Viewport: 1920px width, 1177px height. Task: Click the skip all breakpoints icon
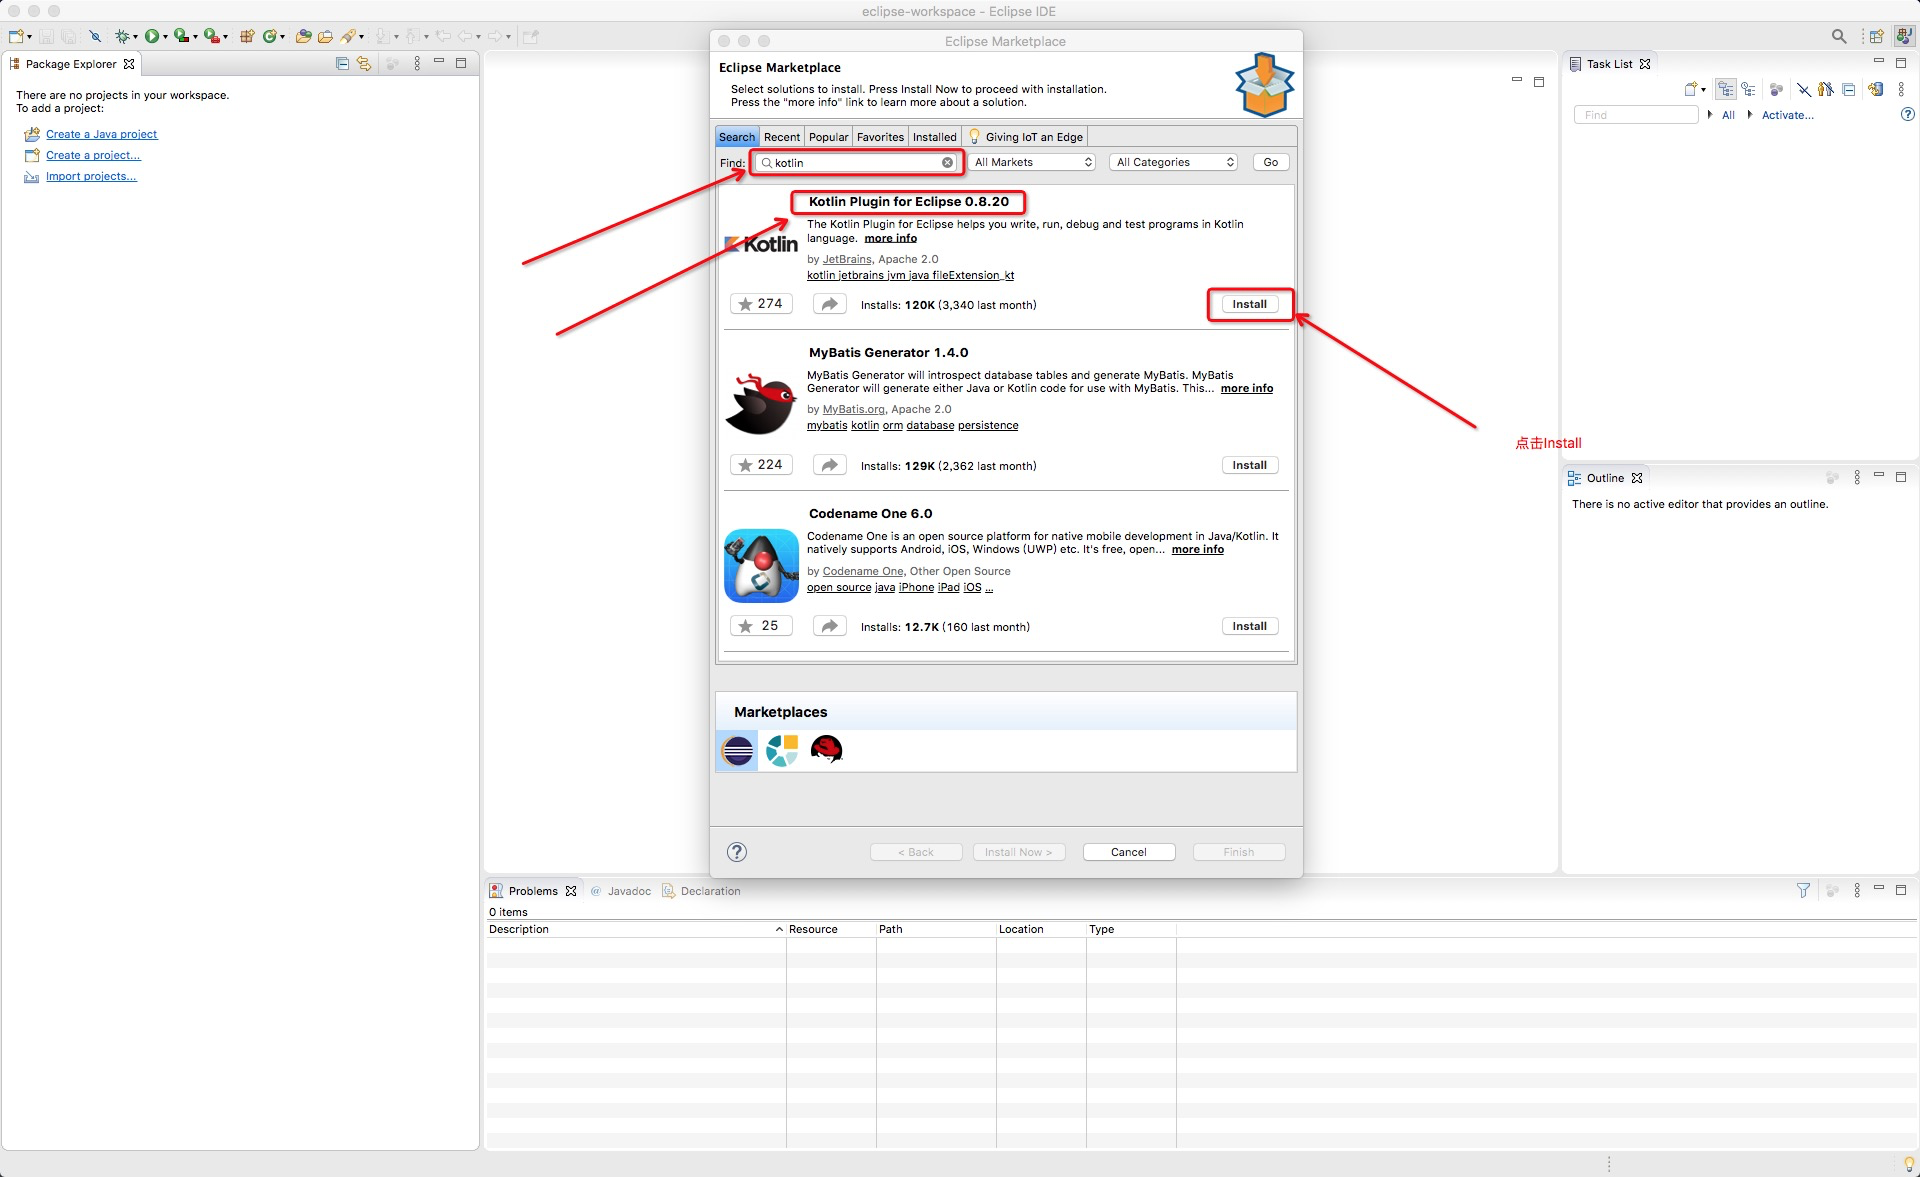[x=95, y=36]
